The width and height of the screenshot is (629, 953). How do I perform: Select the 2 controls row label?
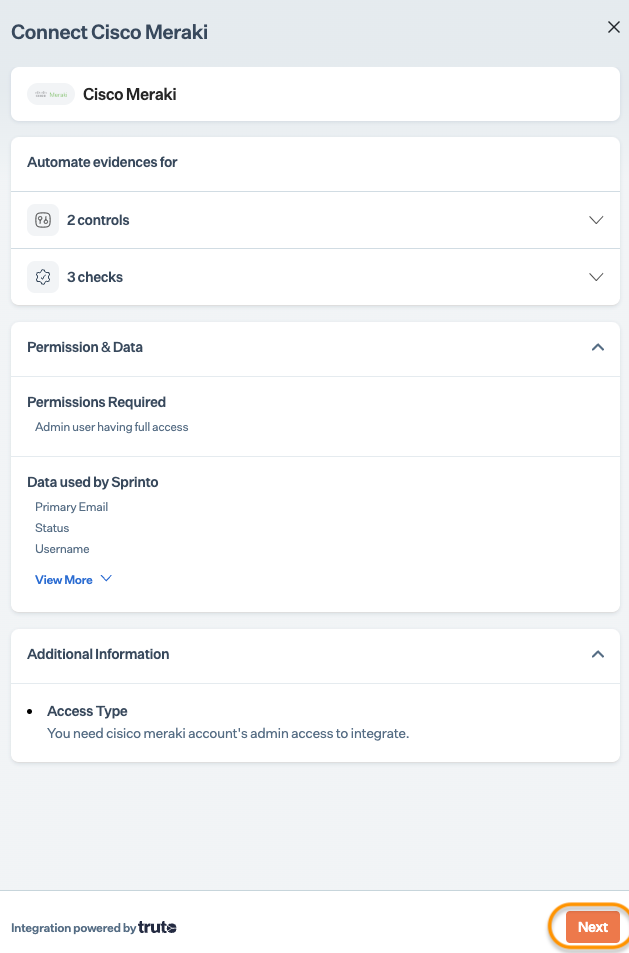[98, 220]
